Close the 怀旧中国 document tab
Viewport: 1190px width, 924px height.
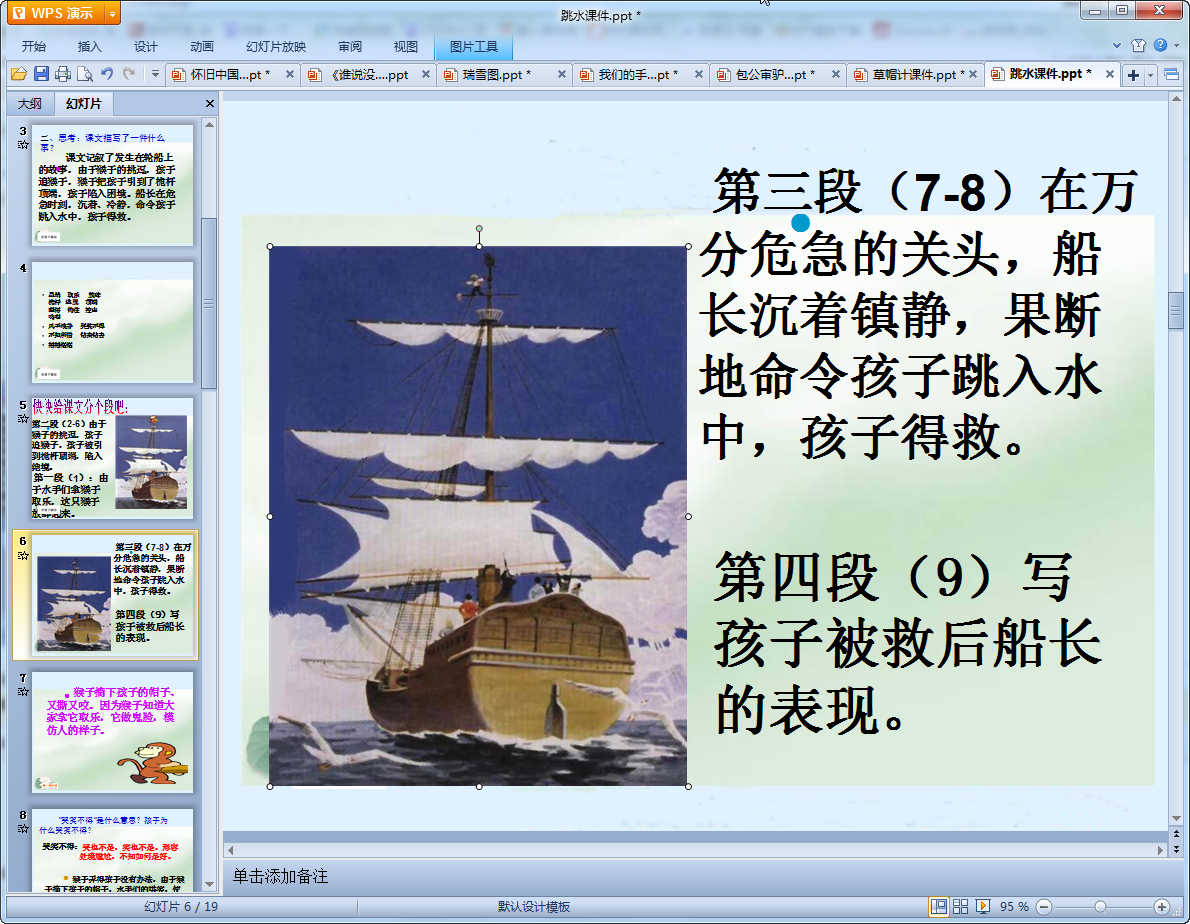tap(289, 74)
